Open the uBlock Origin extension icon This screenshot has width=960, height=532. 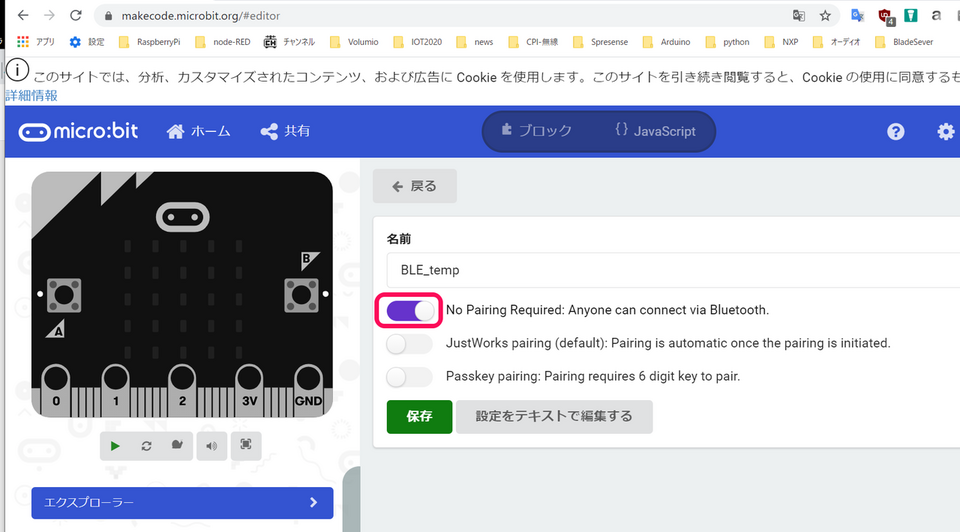885,16
